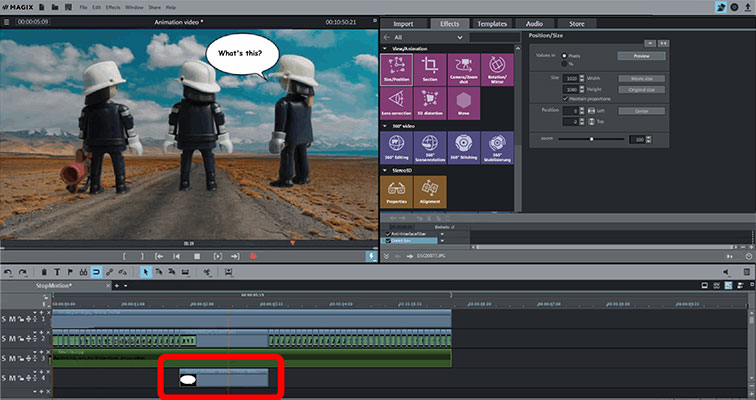Select the percent radio button
Screen dimensions: 756x400
pos(564,64)
